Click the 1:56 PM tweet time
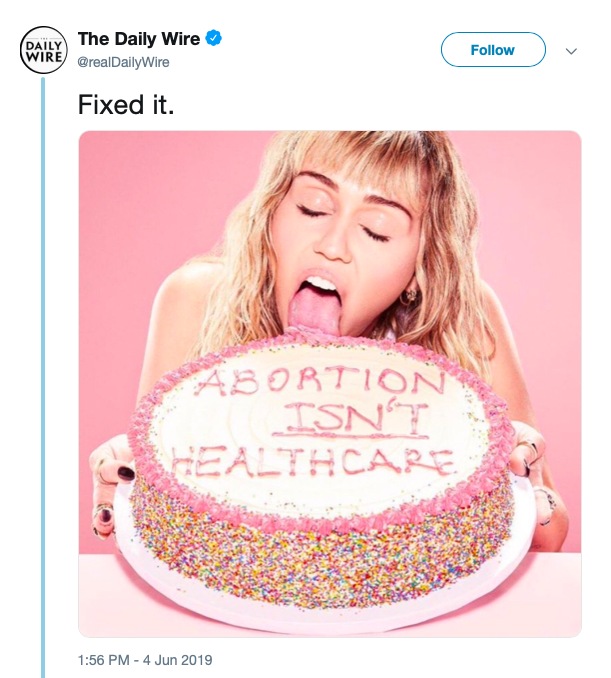The height and width of the screenshot is (678, 611). click(105, 660)
